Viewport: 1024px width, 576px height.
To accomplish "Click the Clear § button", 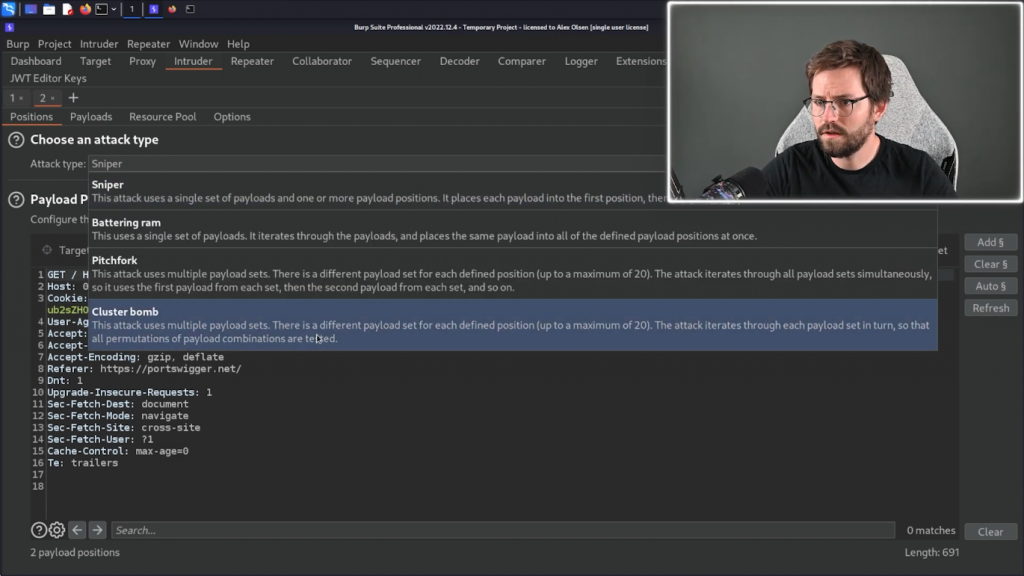I will [991, 264].
